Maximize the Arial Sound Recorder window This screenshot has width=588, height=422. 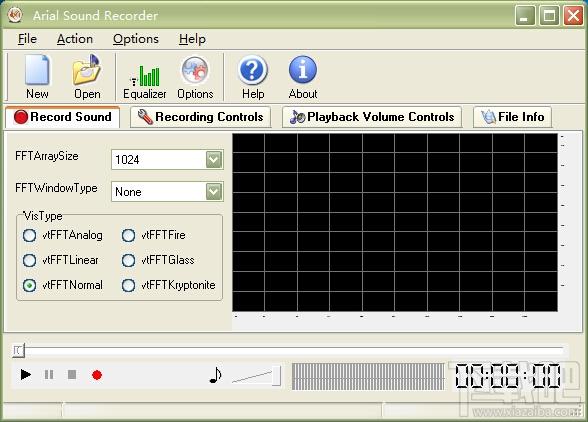tap(549, 15)
